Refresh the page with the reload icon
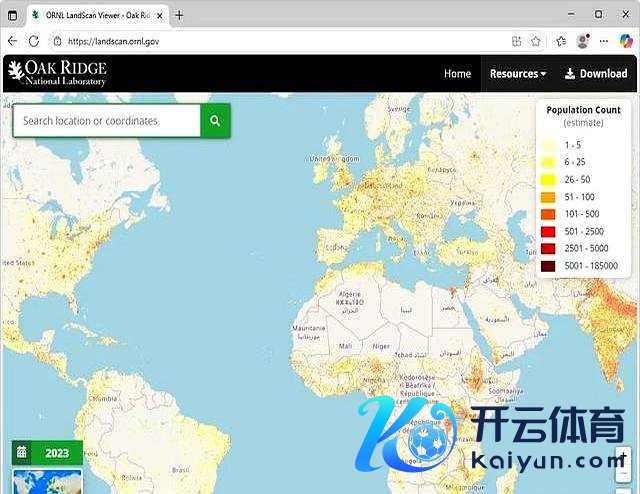This screenshot has width=640, height=494. tap(34, 41)
